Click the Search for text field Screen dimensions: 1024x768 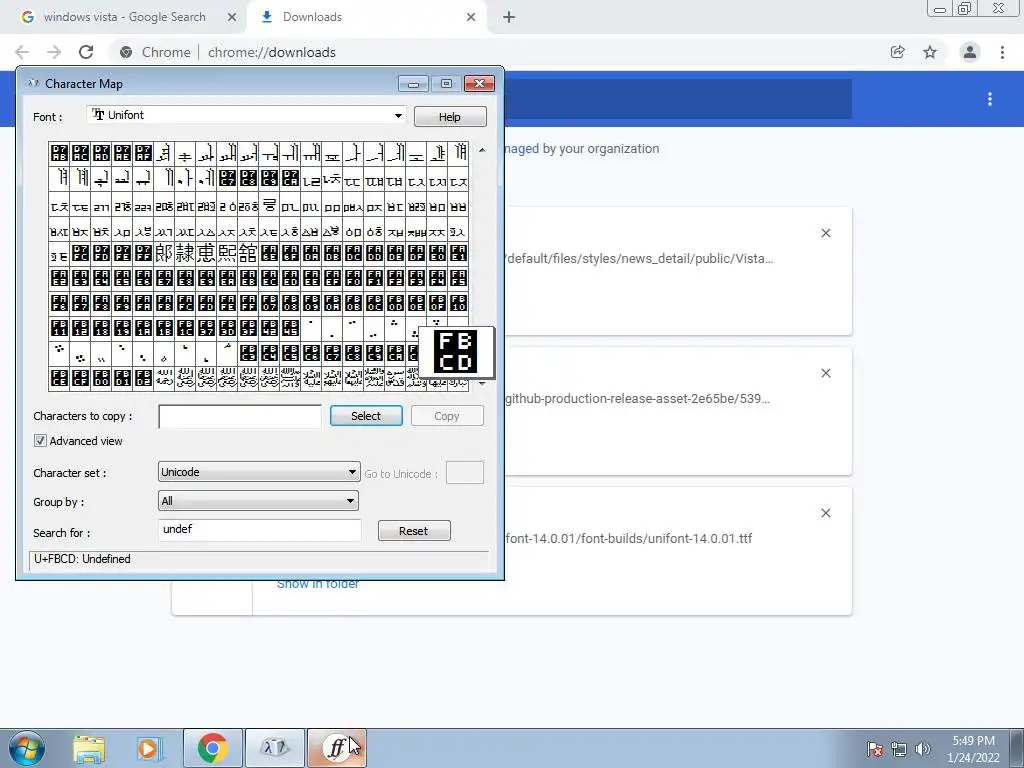[260, 530]
